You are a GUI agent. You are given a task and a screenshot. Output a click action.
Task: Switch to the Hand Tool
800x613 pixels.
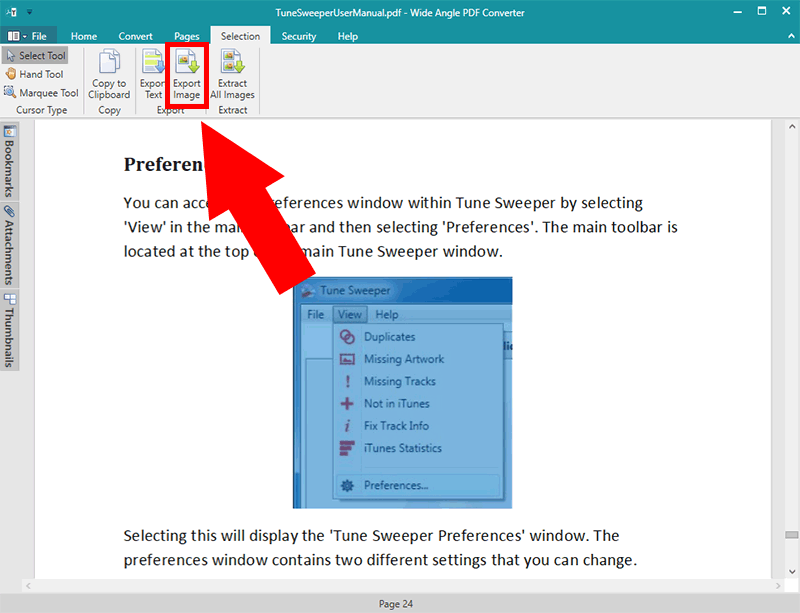[x=34, y=74]
